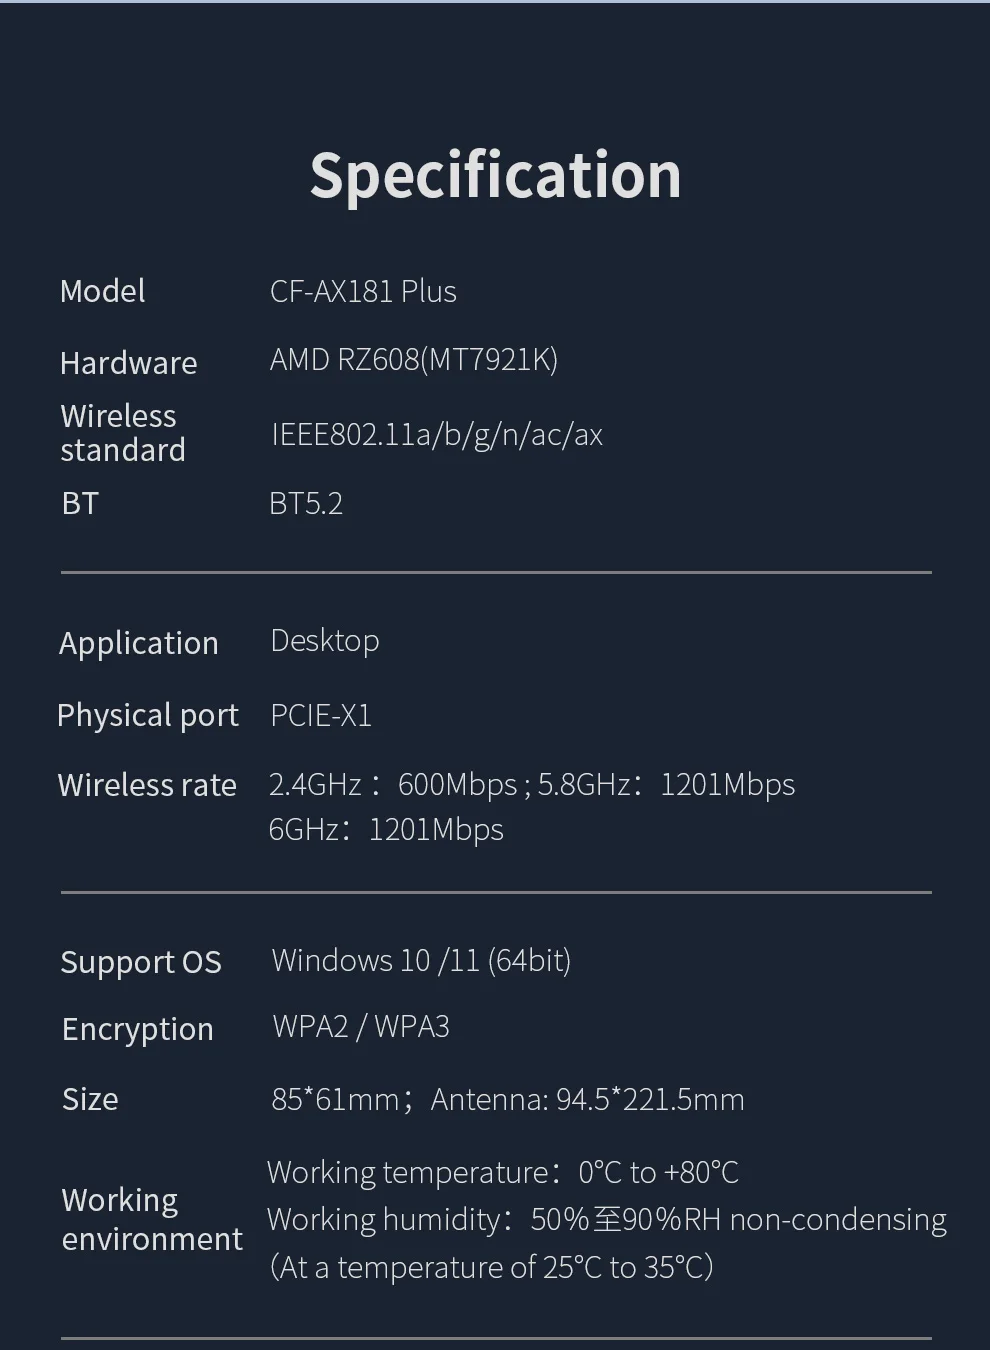Select the Working temperature line

point(502,1172)
